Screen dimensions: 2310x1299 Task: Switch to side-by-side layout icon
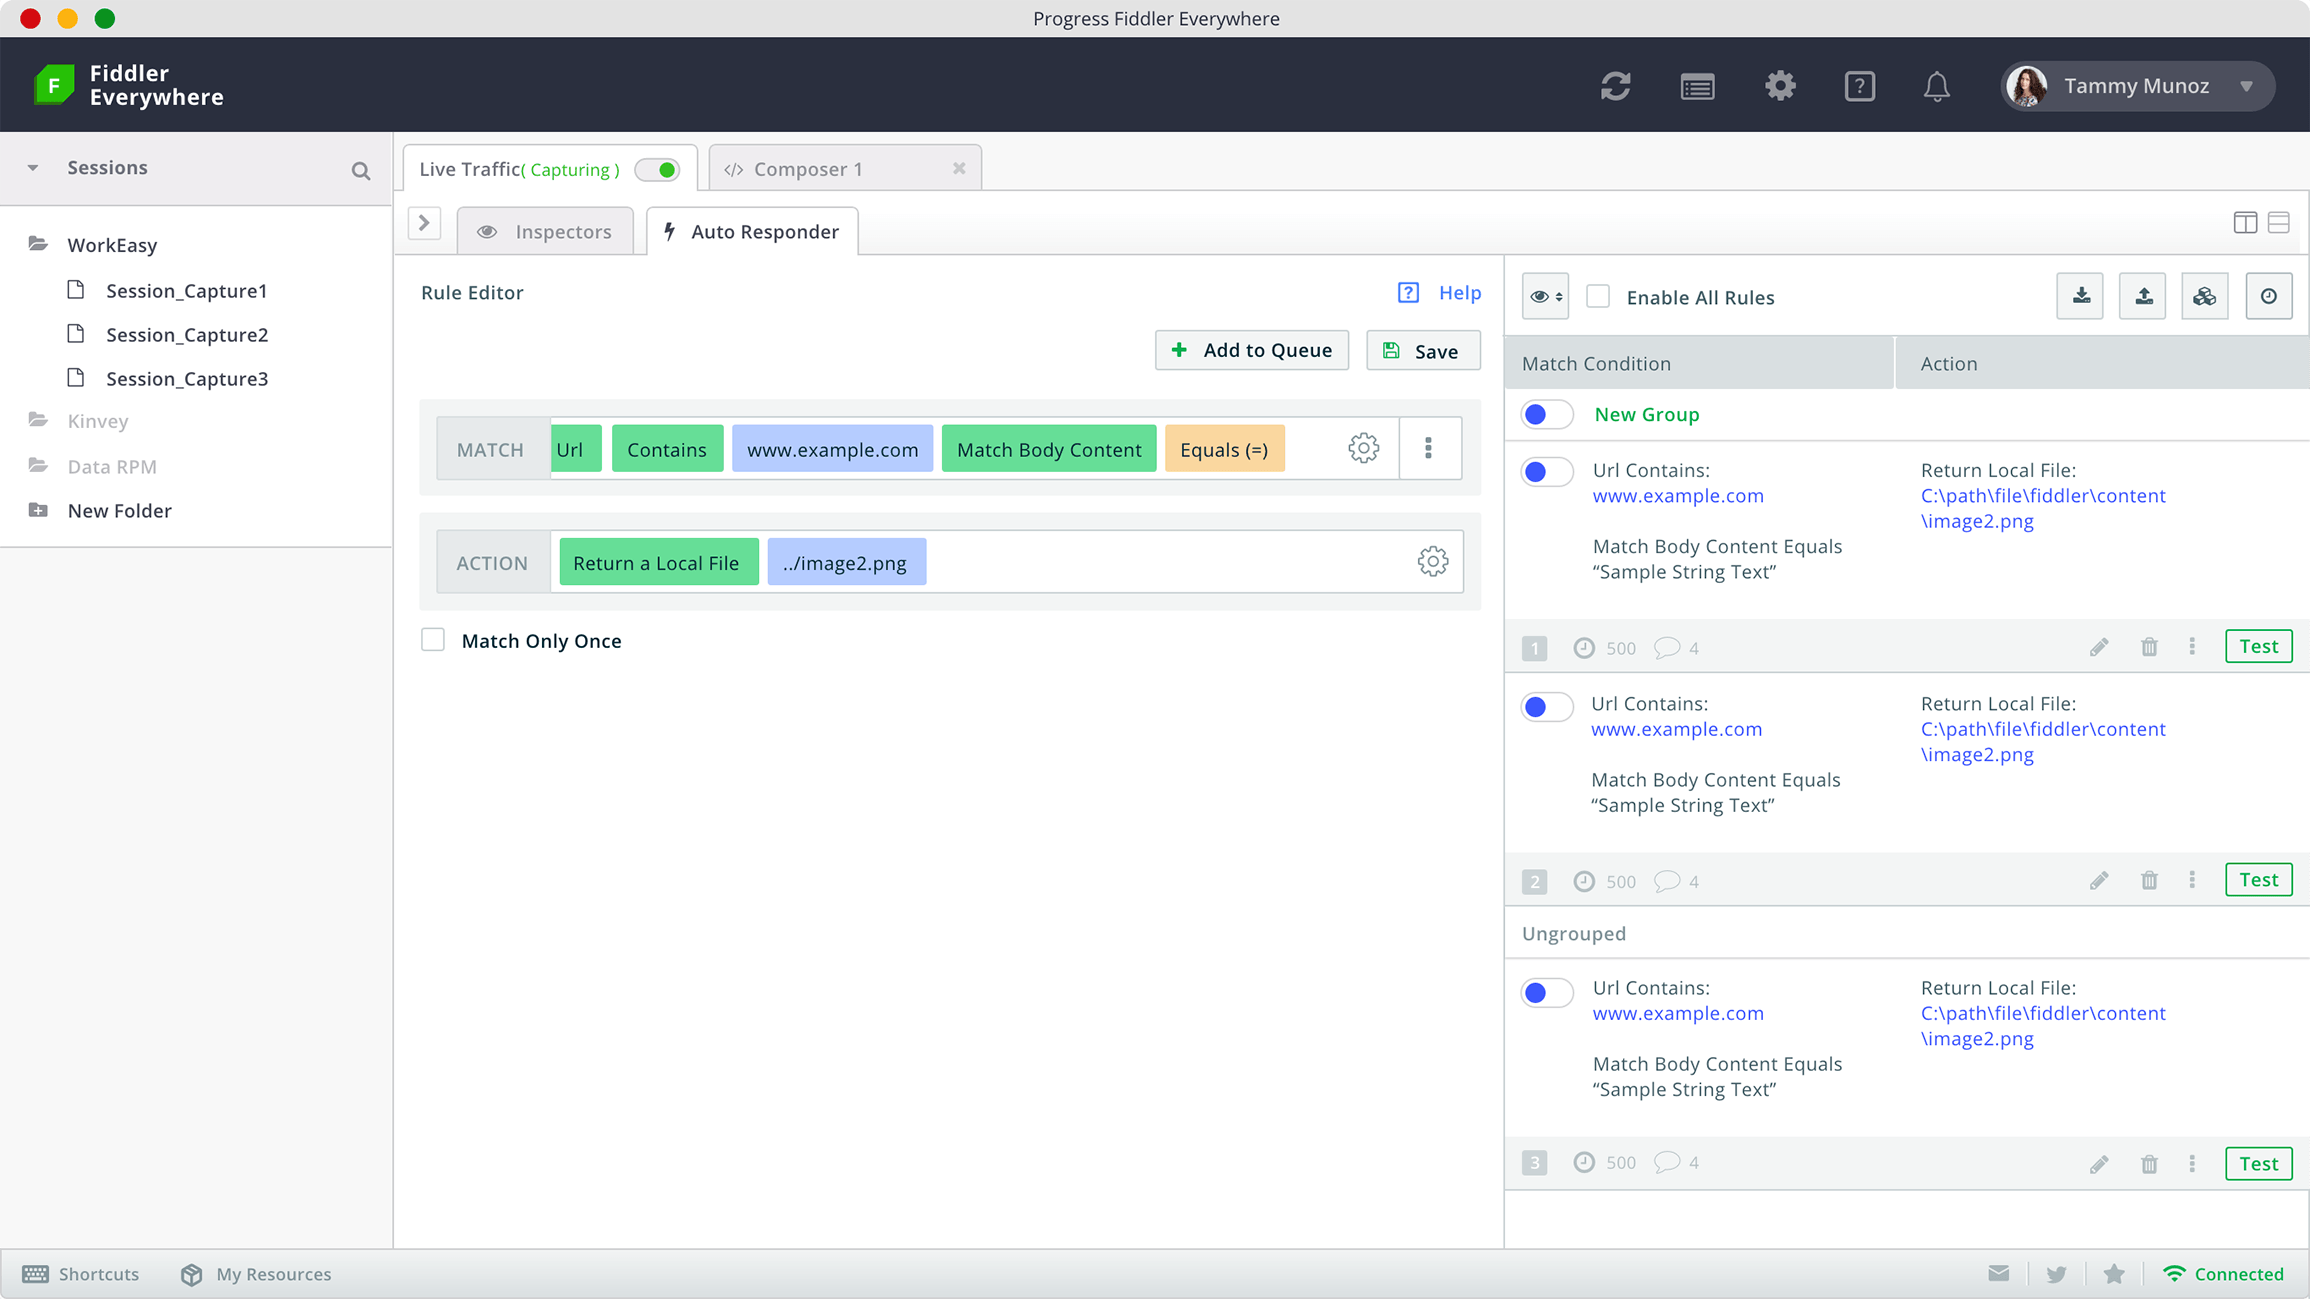click(x=2245, y=222)
